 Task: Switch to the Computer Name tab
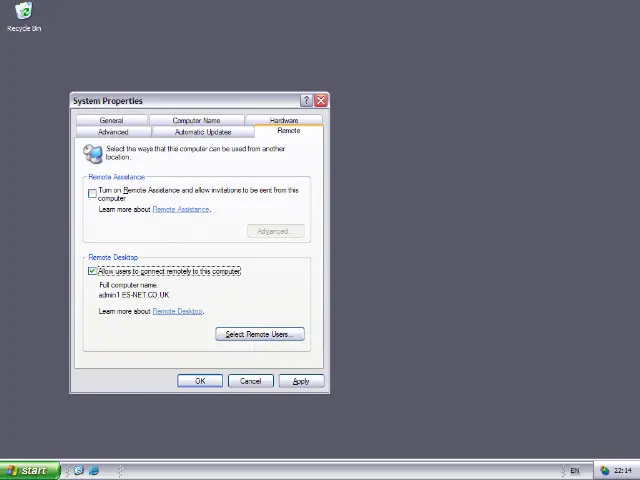pyautogui.click(x=196, y=120)
